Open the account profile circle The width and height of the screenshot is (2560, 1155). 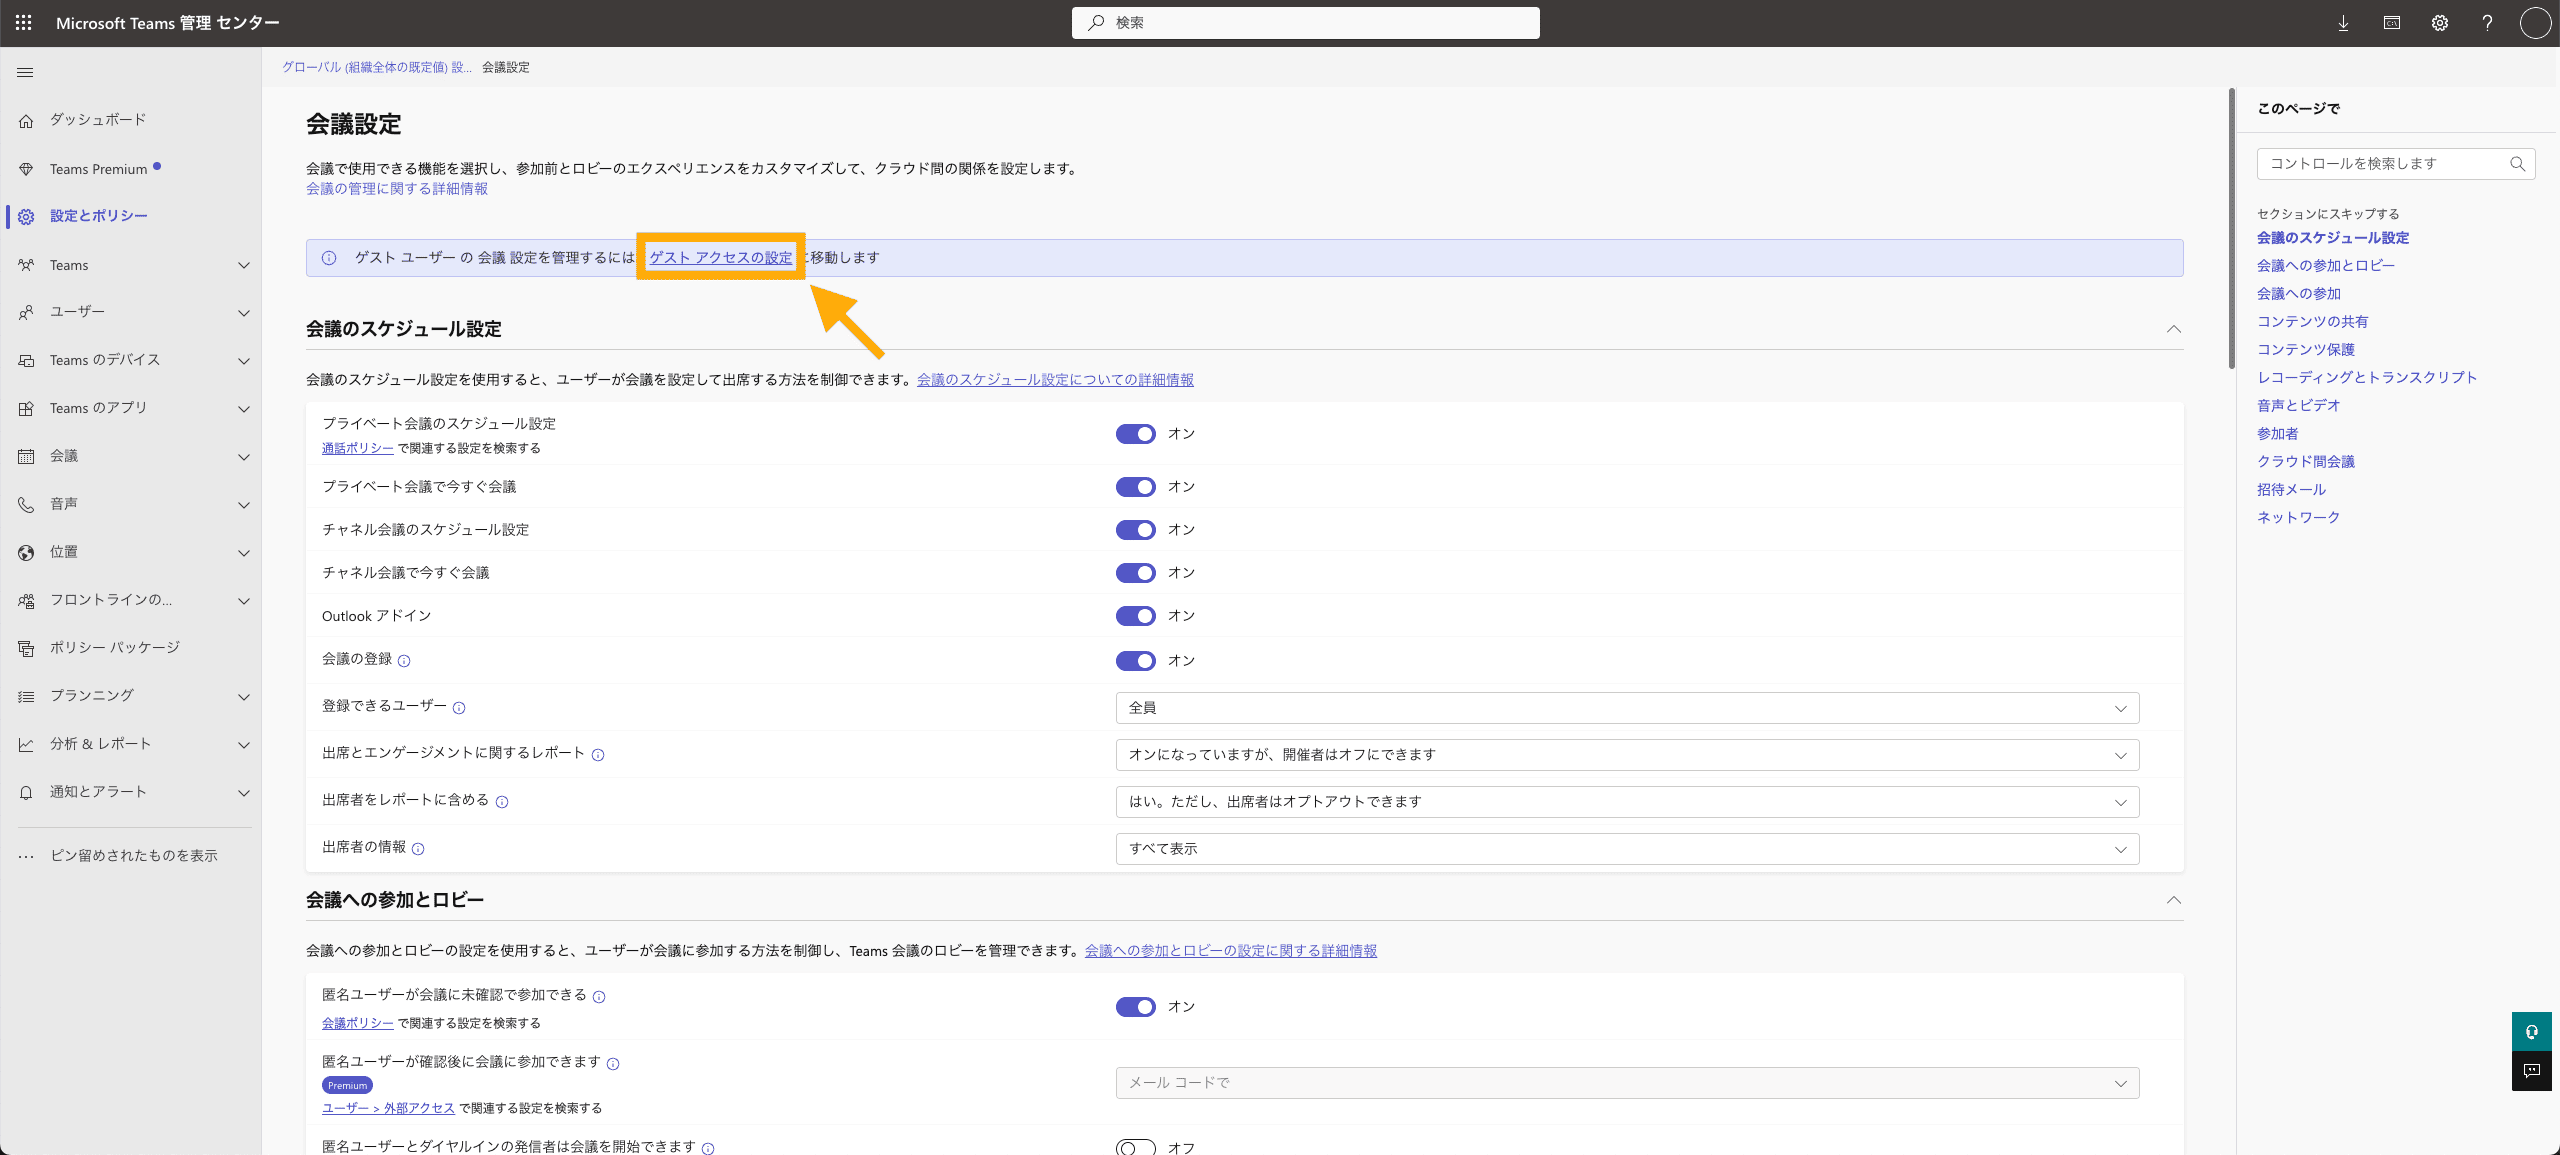[x=2535, y=23]
